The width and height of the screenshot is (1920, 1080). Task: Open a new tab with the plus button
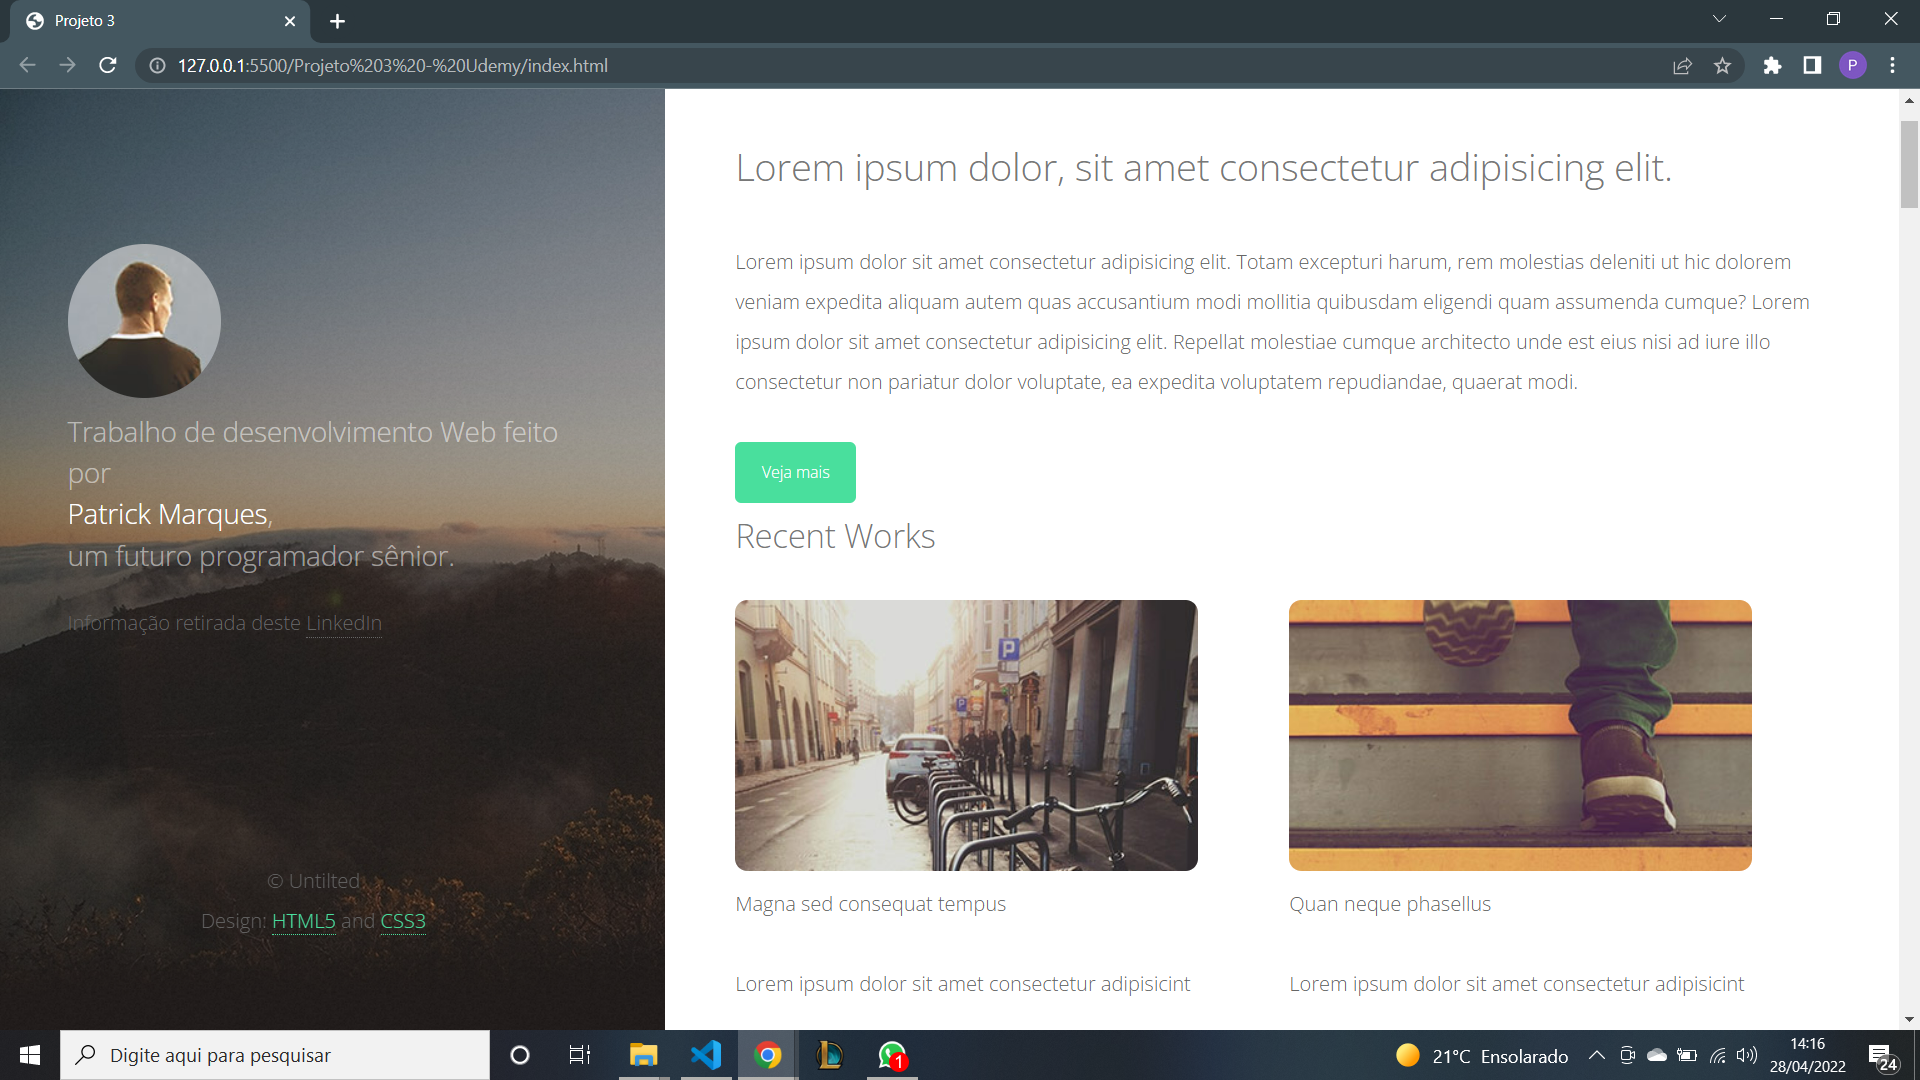338,21
